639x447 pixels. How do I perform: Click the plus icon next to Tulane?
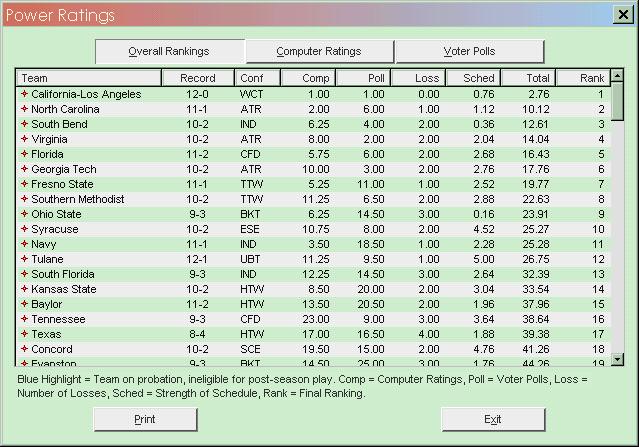[24, 259]
